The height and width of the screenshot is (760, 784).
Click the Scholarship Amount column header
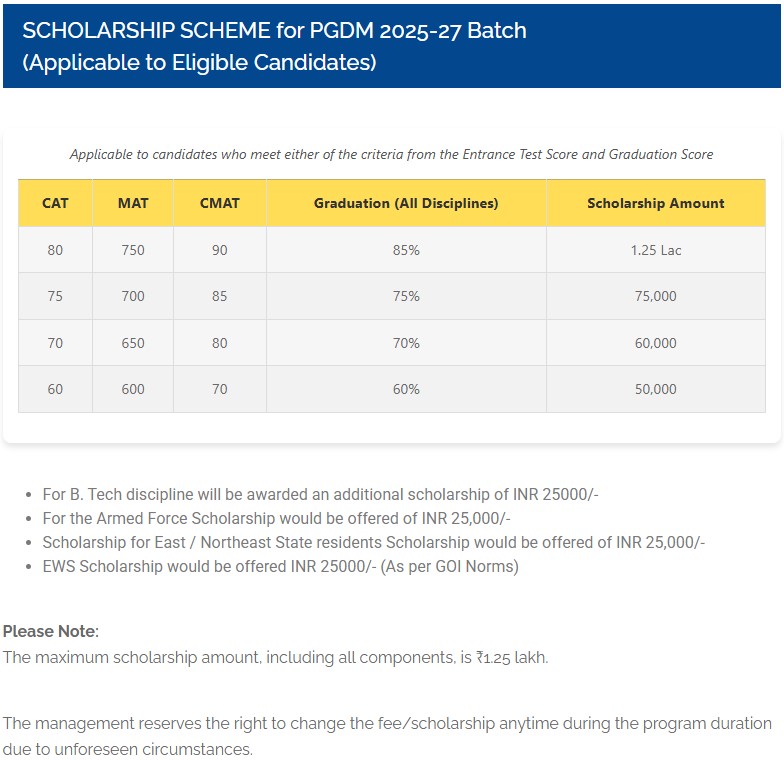coord(655,203)
